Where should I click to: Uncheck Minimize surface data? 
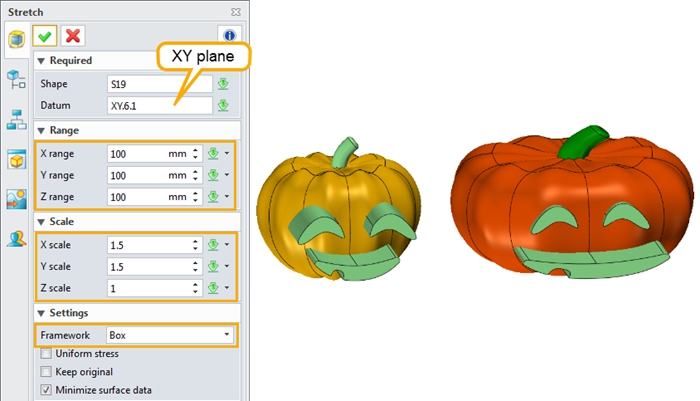[x=46, y=390]
